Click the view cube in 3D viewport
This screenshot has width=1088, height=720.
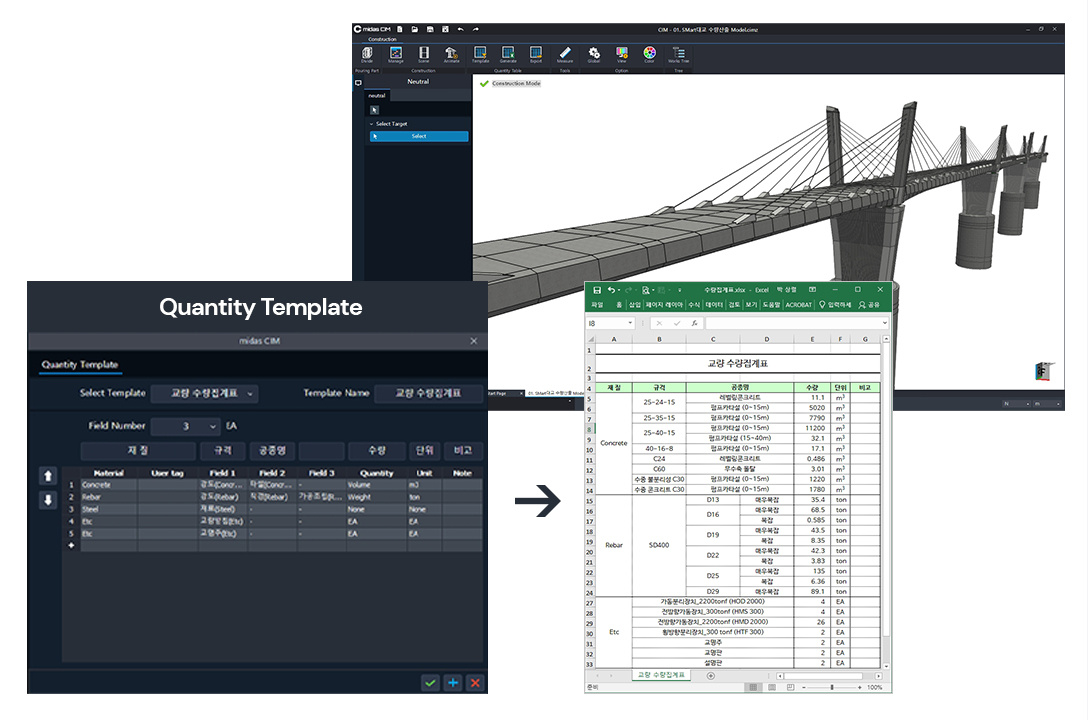(x=1044, y=371)
